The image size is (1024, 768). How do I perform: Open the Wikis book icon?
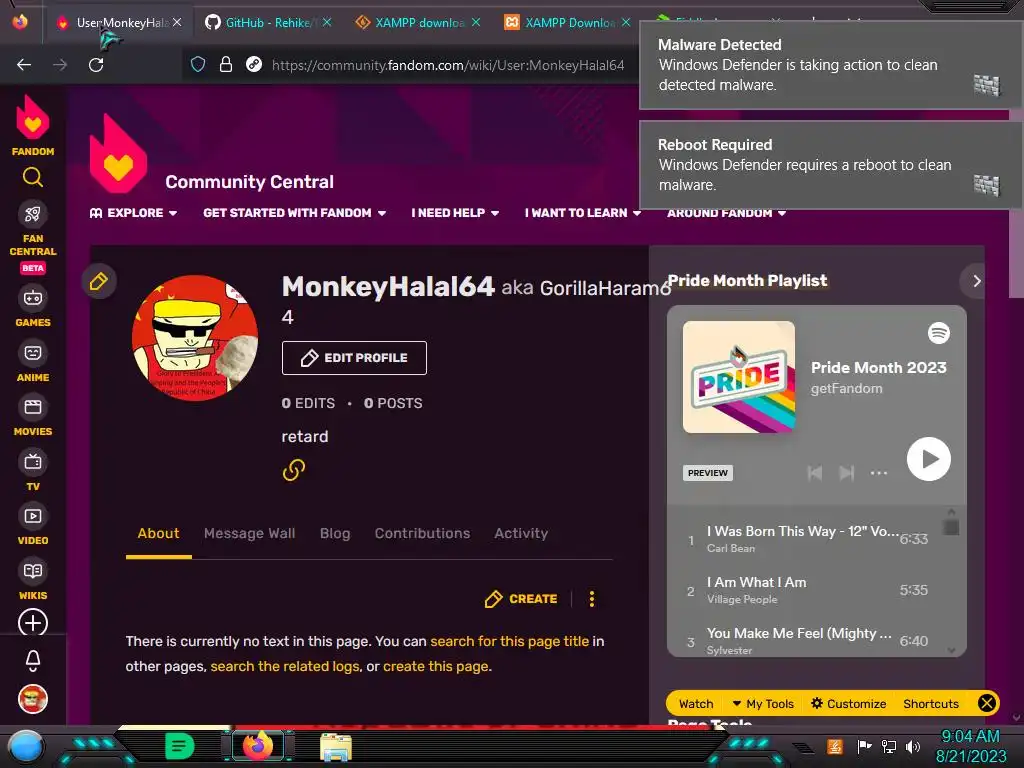click(x=33, y=571)
